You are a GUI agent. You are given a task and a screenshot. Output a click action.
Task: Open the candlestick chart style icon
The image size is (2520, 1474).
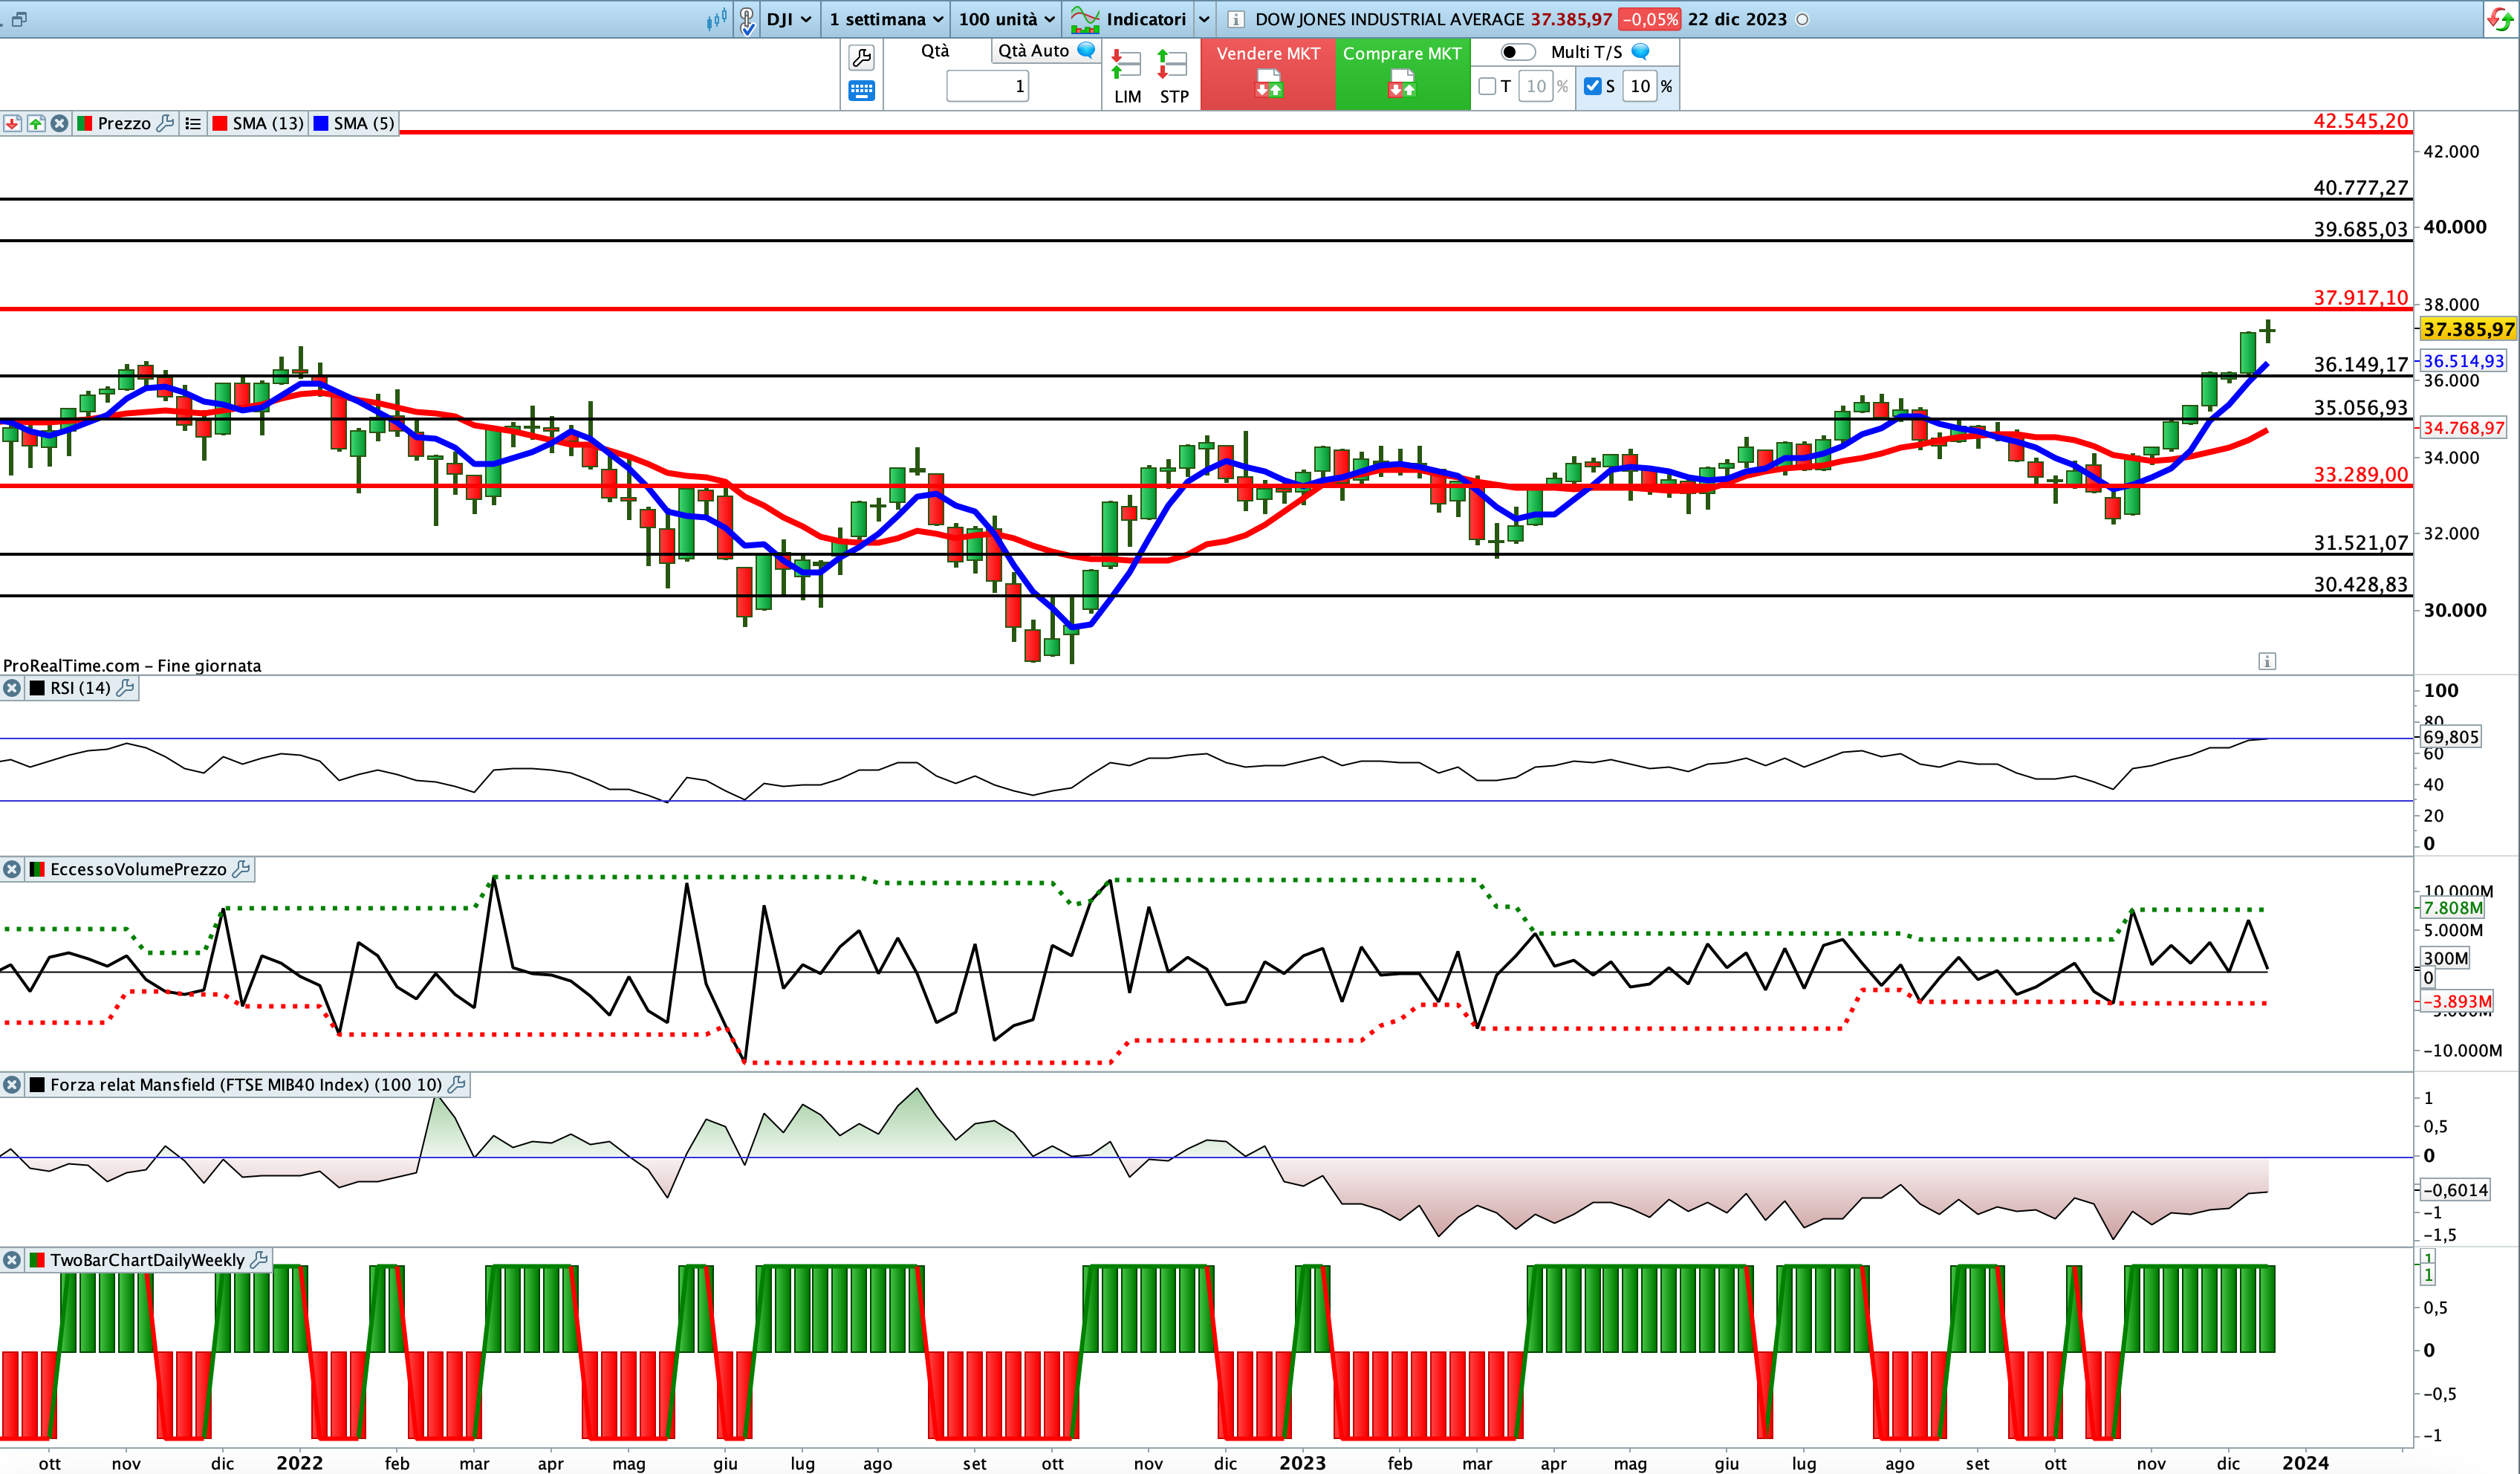point(716,19)
